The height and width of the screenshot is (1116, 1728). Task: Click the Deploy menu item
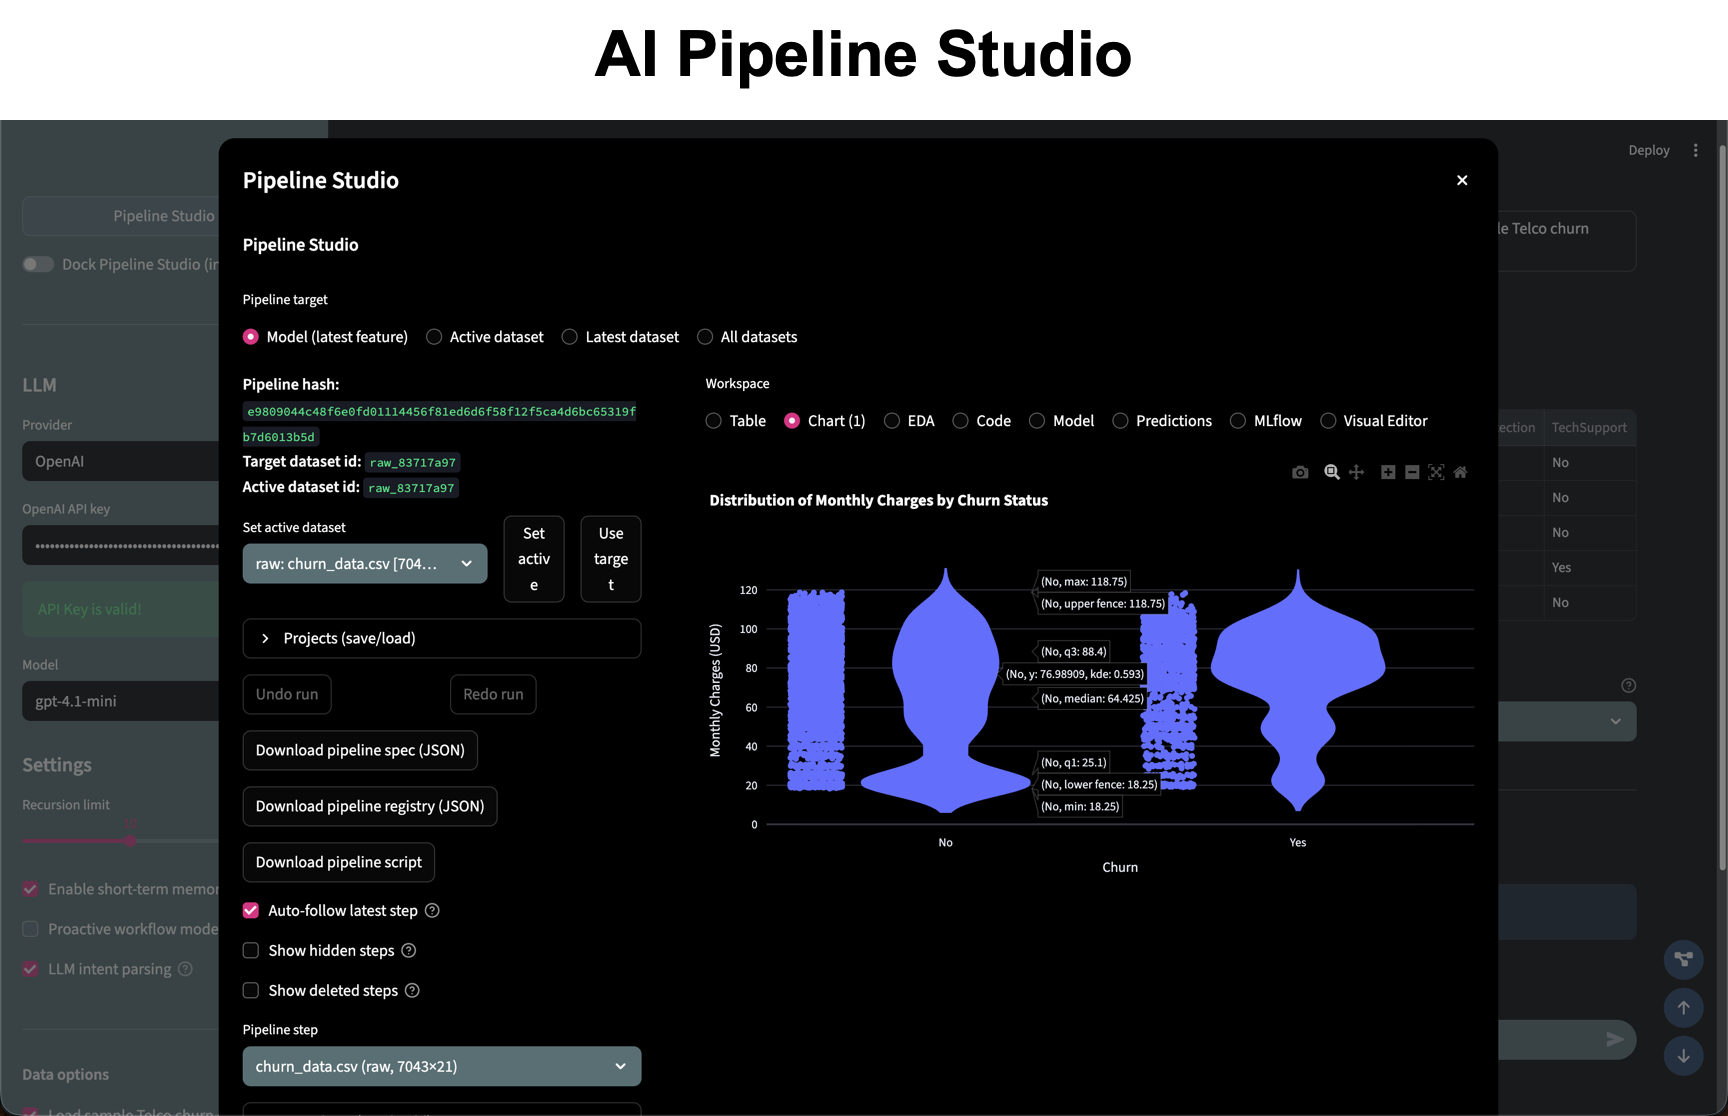1648,150
